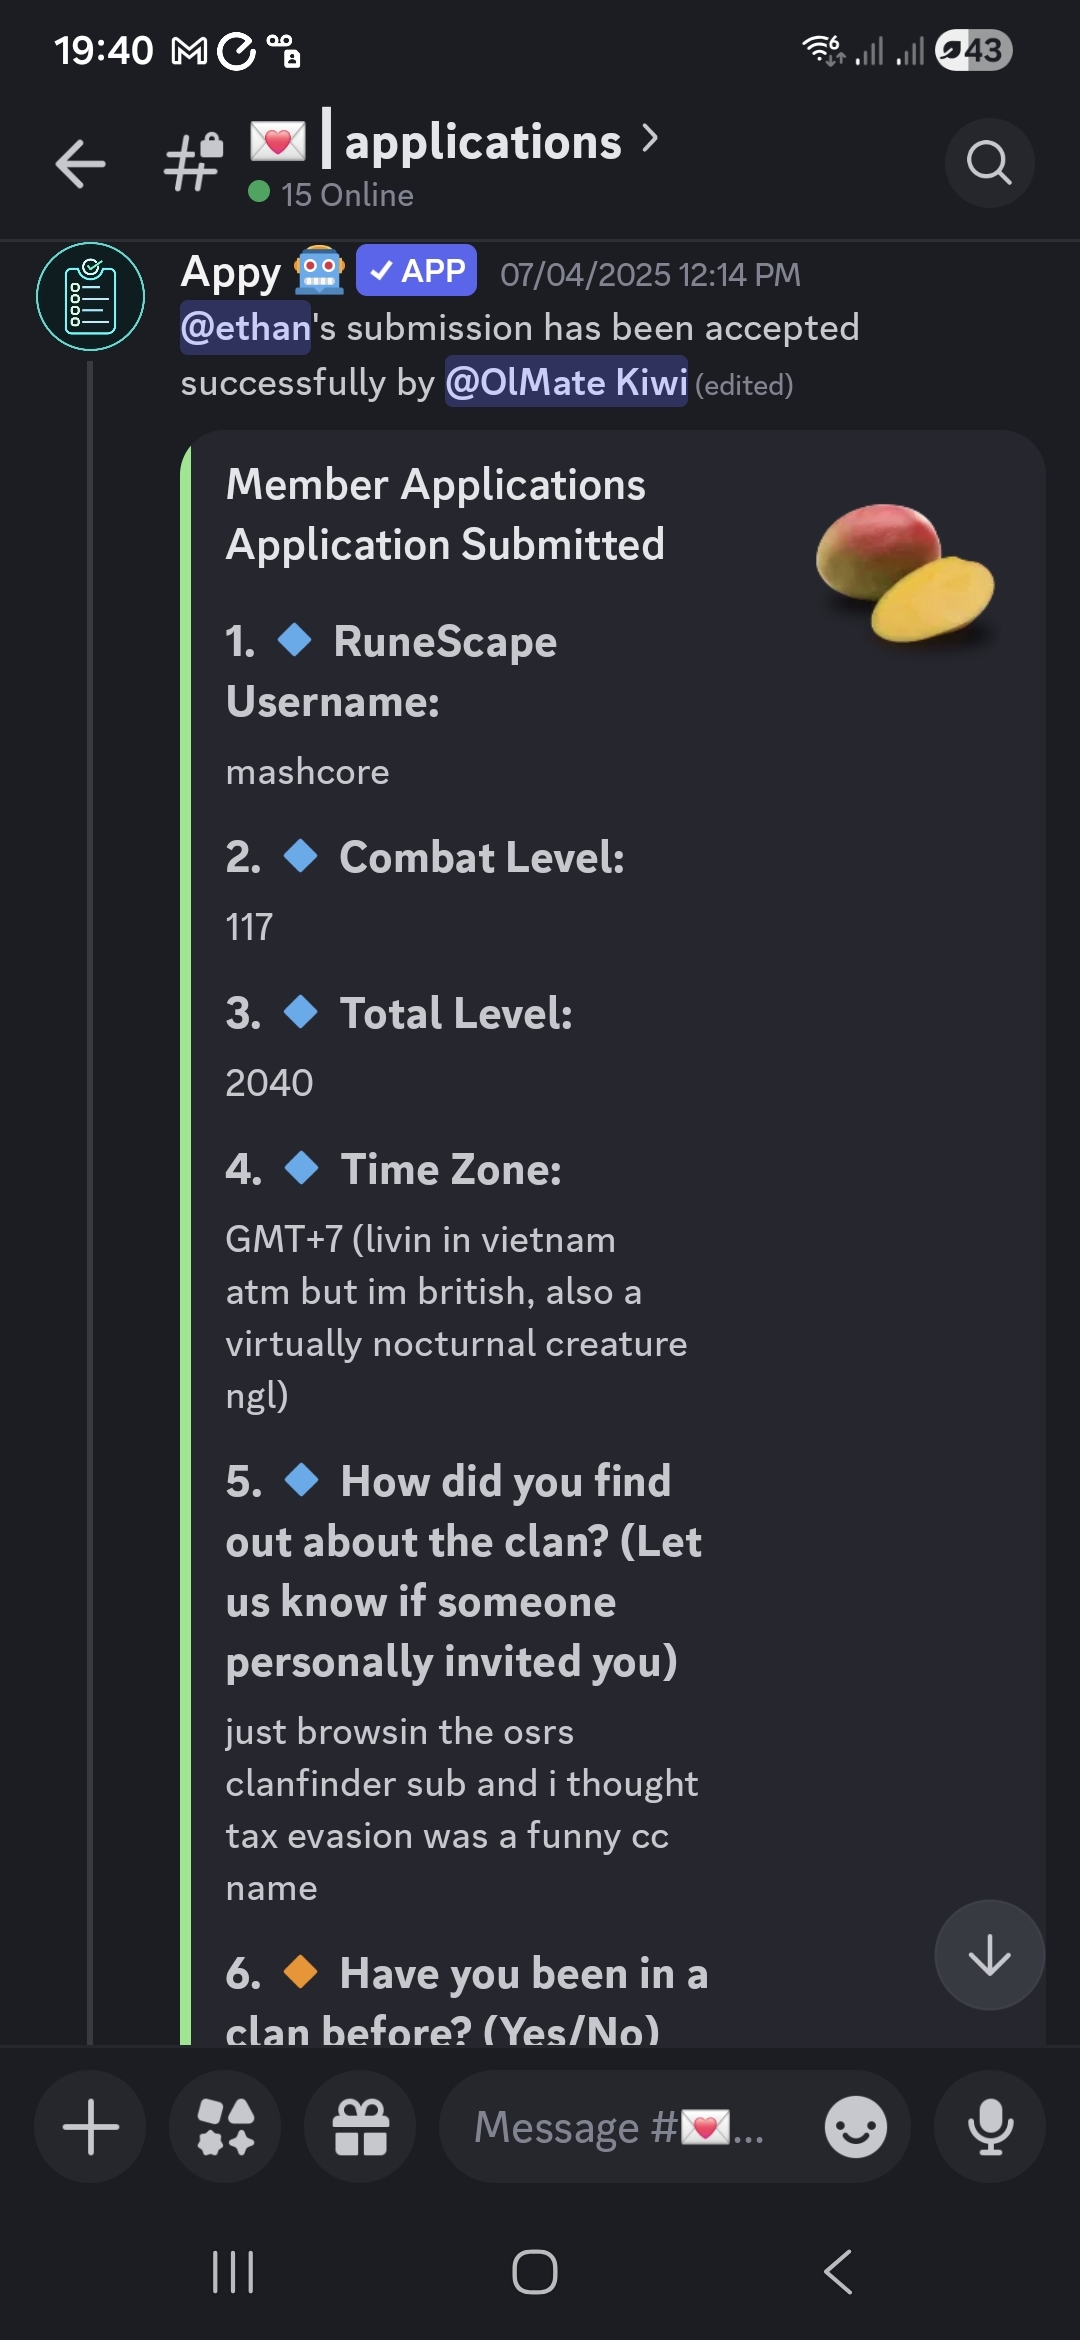
Task: Tap the microphone voice message button
Action: [x=990, y=2126]
